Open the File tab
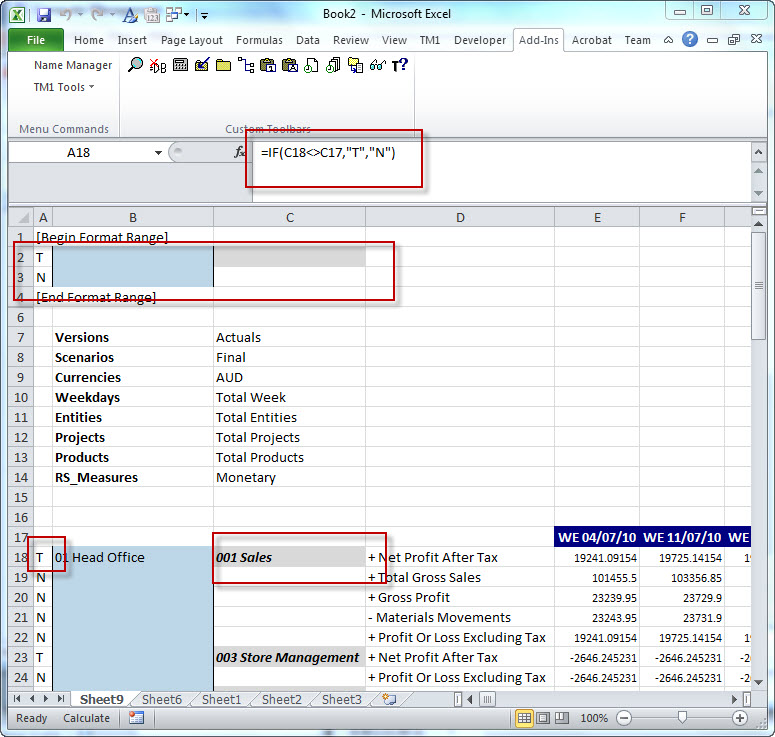This screenshot has height=737, width=775. 36,40
